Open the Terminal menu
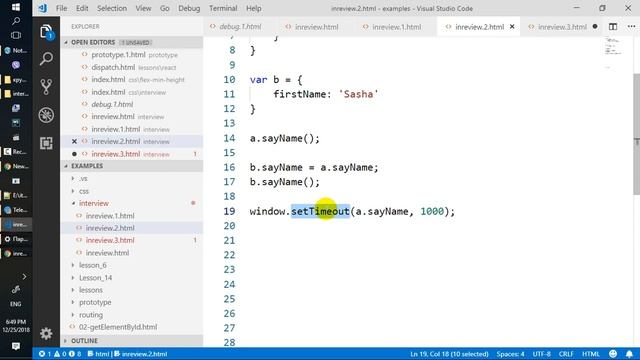Image resolution: width=640 pixels, height=360 pixels. click(x=223, y=8)
